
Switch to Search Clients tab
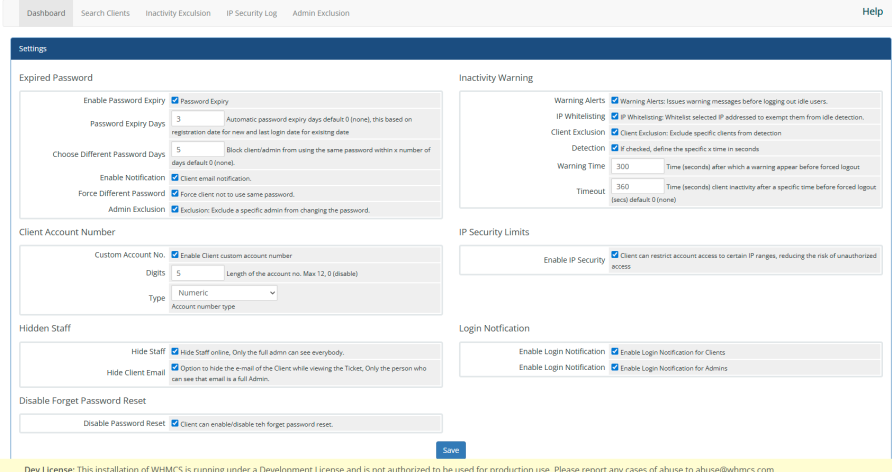point(105,13)
